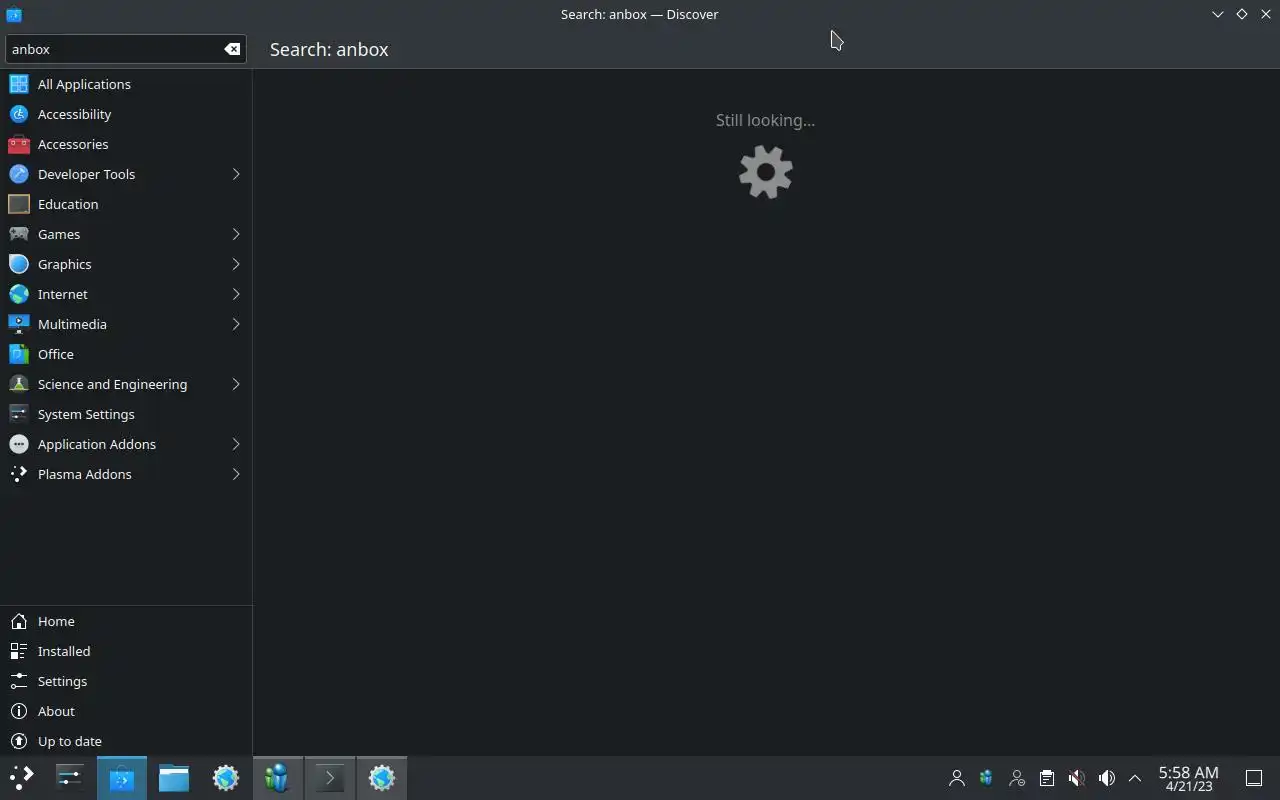The image size is (1280, 800).
Task: Open the All Applications category
Action: coord(126,84)
